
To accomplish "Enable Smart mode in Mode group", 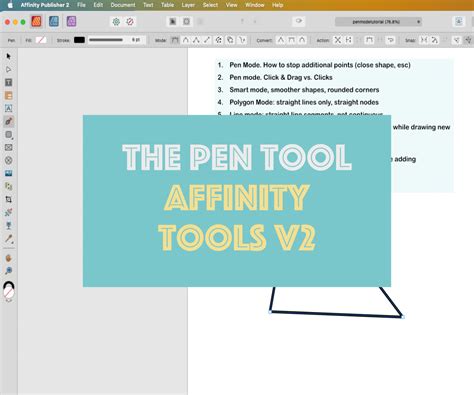I will coord(186,40).
